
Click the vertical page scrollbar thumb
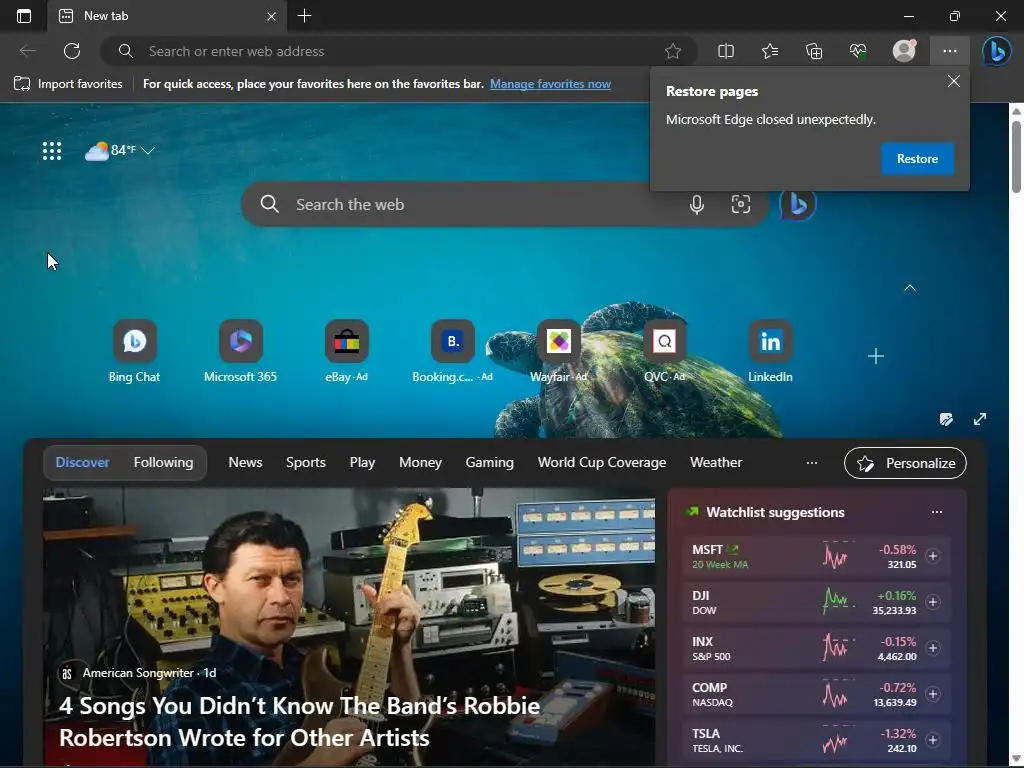tap(1016, 157)
